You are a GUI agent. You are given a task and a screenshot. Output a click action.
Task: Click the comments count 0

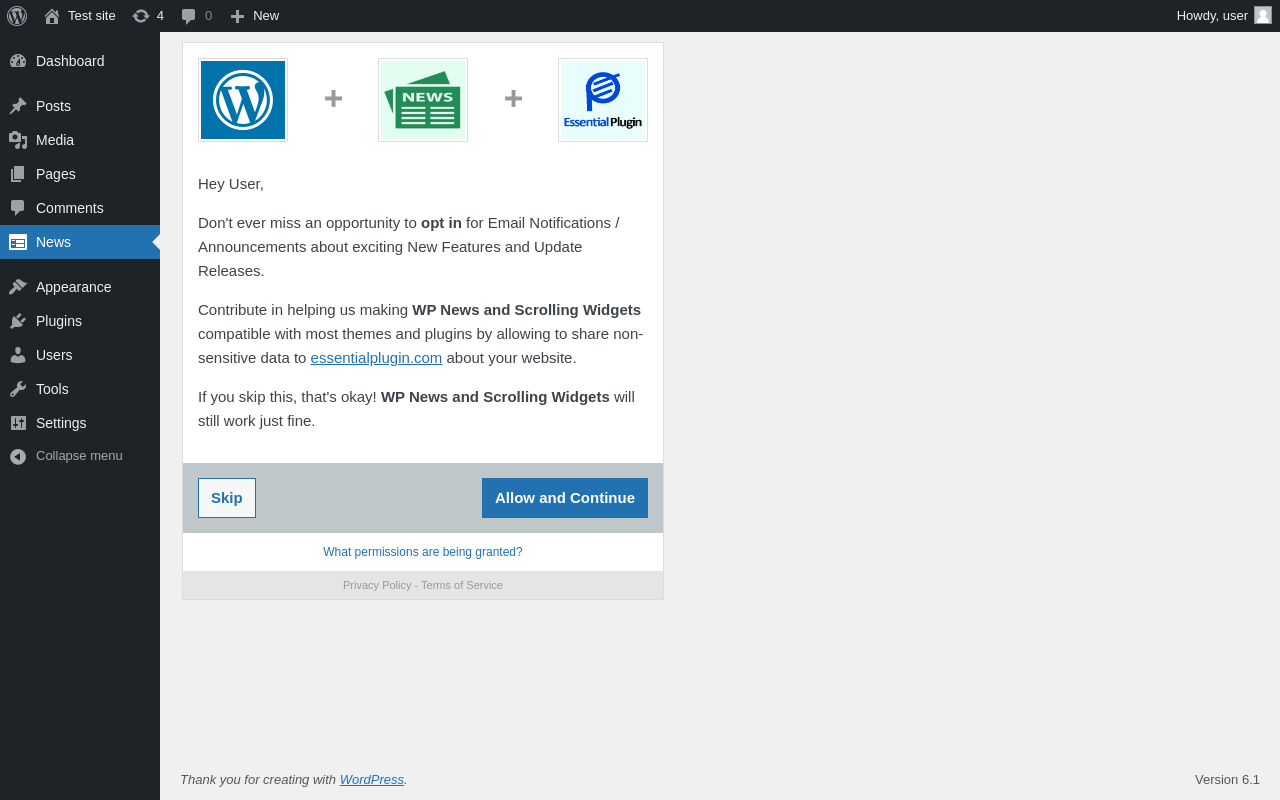[208, 16]
